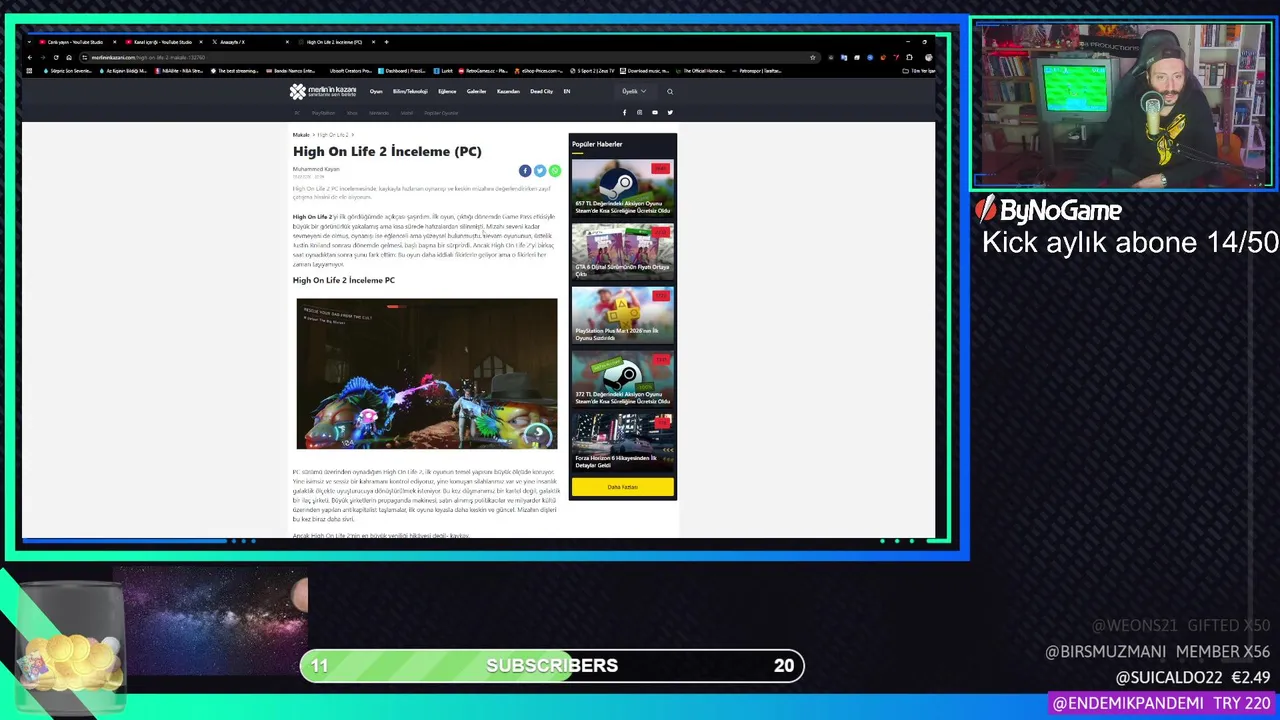Image resolution: width=1280 pixels, height=720 pixels.
Task: Open the Dead City menu item
Action: (541, 91)
